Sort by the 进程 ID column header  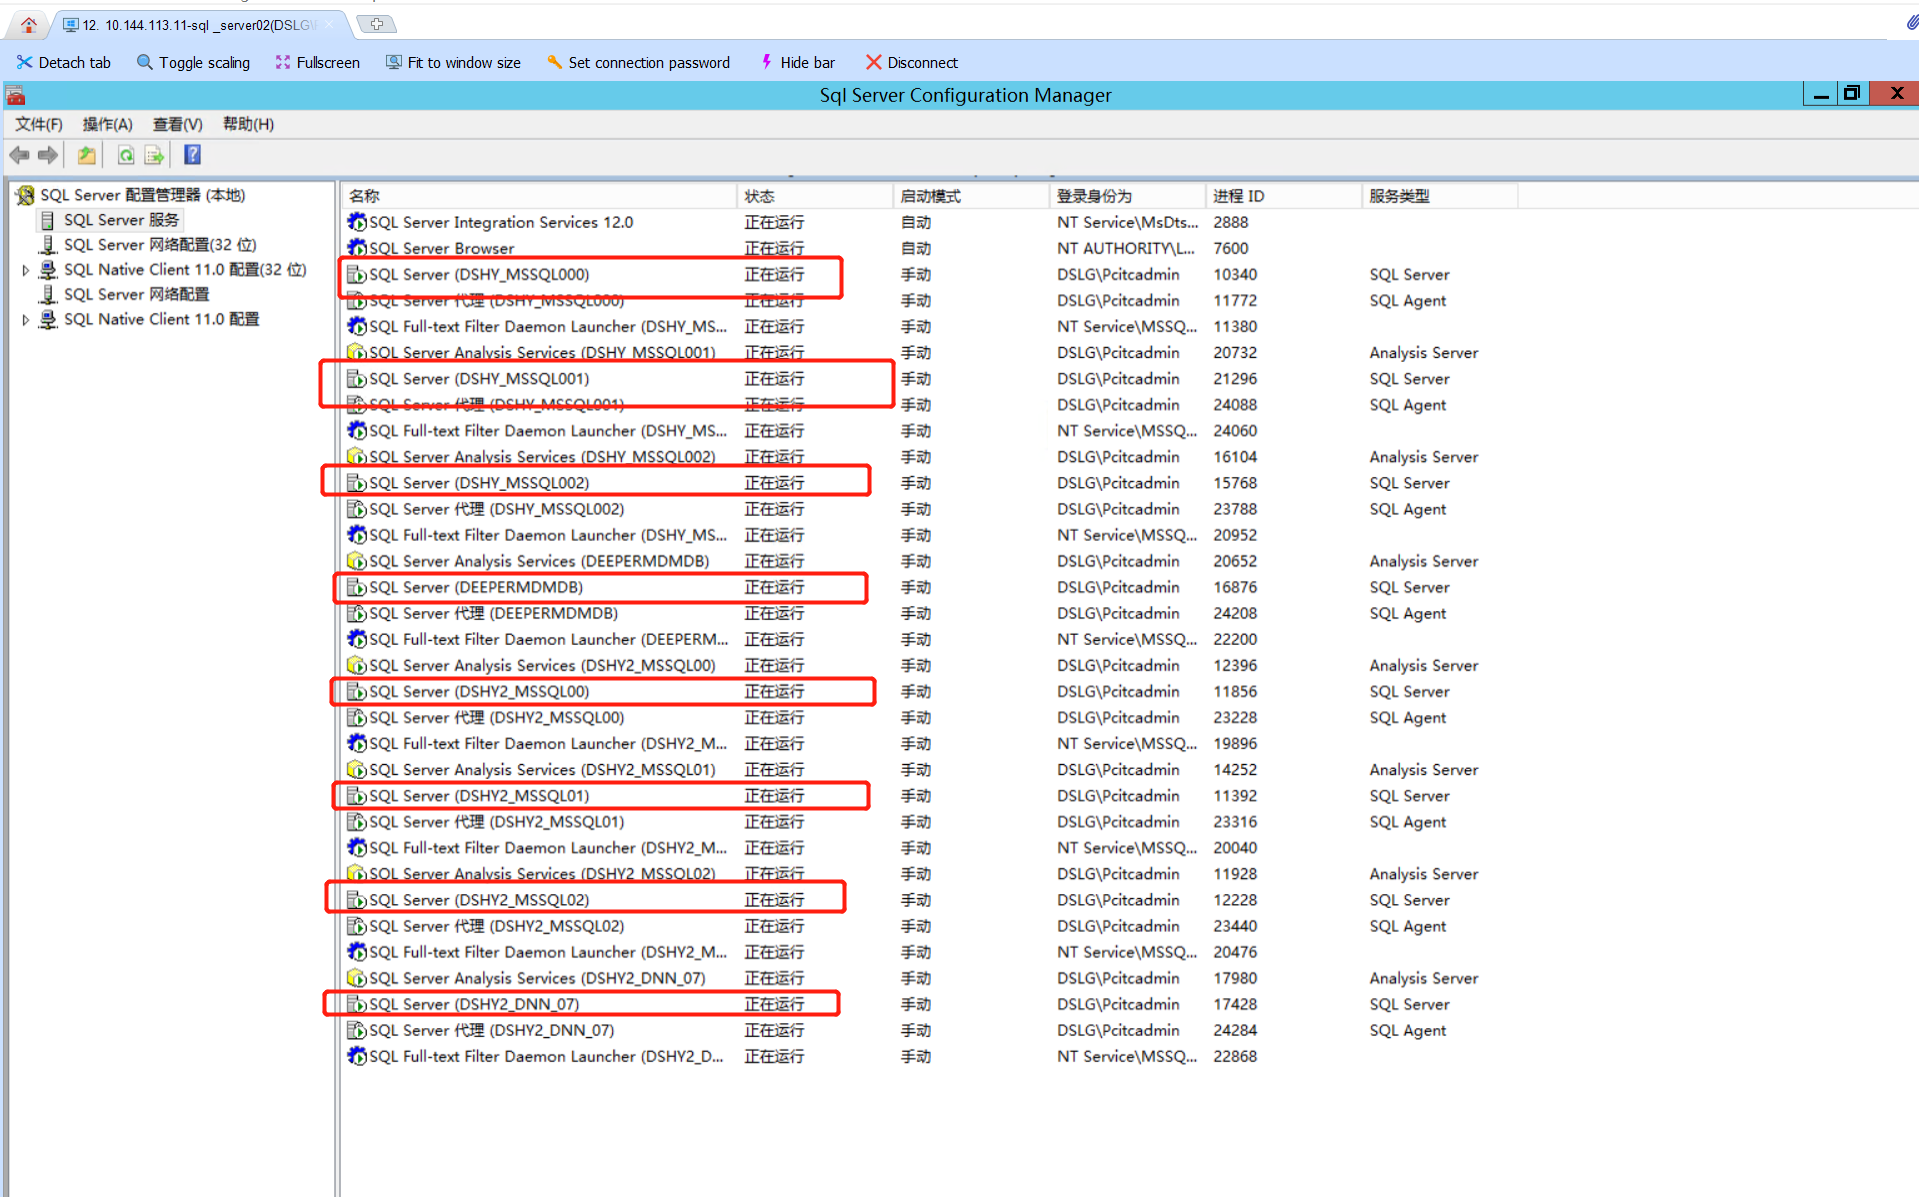click(x=1284, y=196)
